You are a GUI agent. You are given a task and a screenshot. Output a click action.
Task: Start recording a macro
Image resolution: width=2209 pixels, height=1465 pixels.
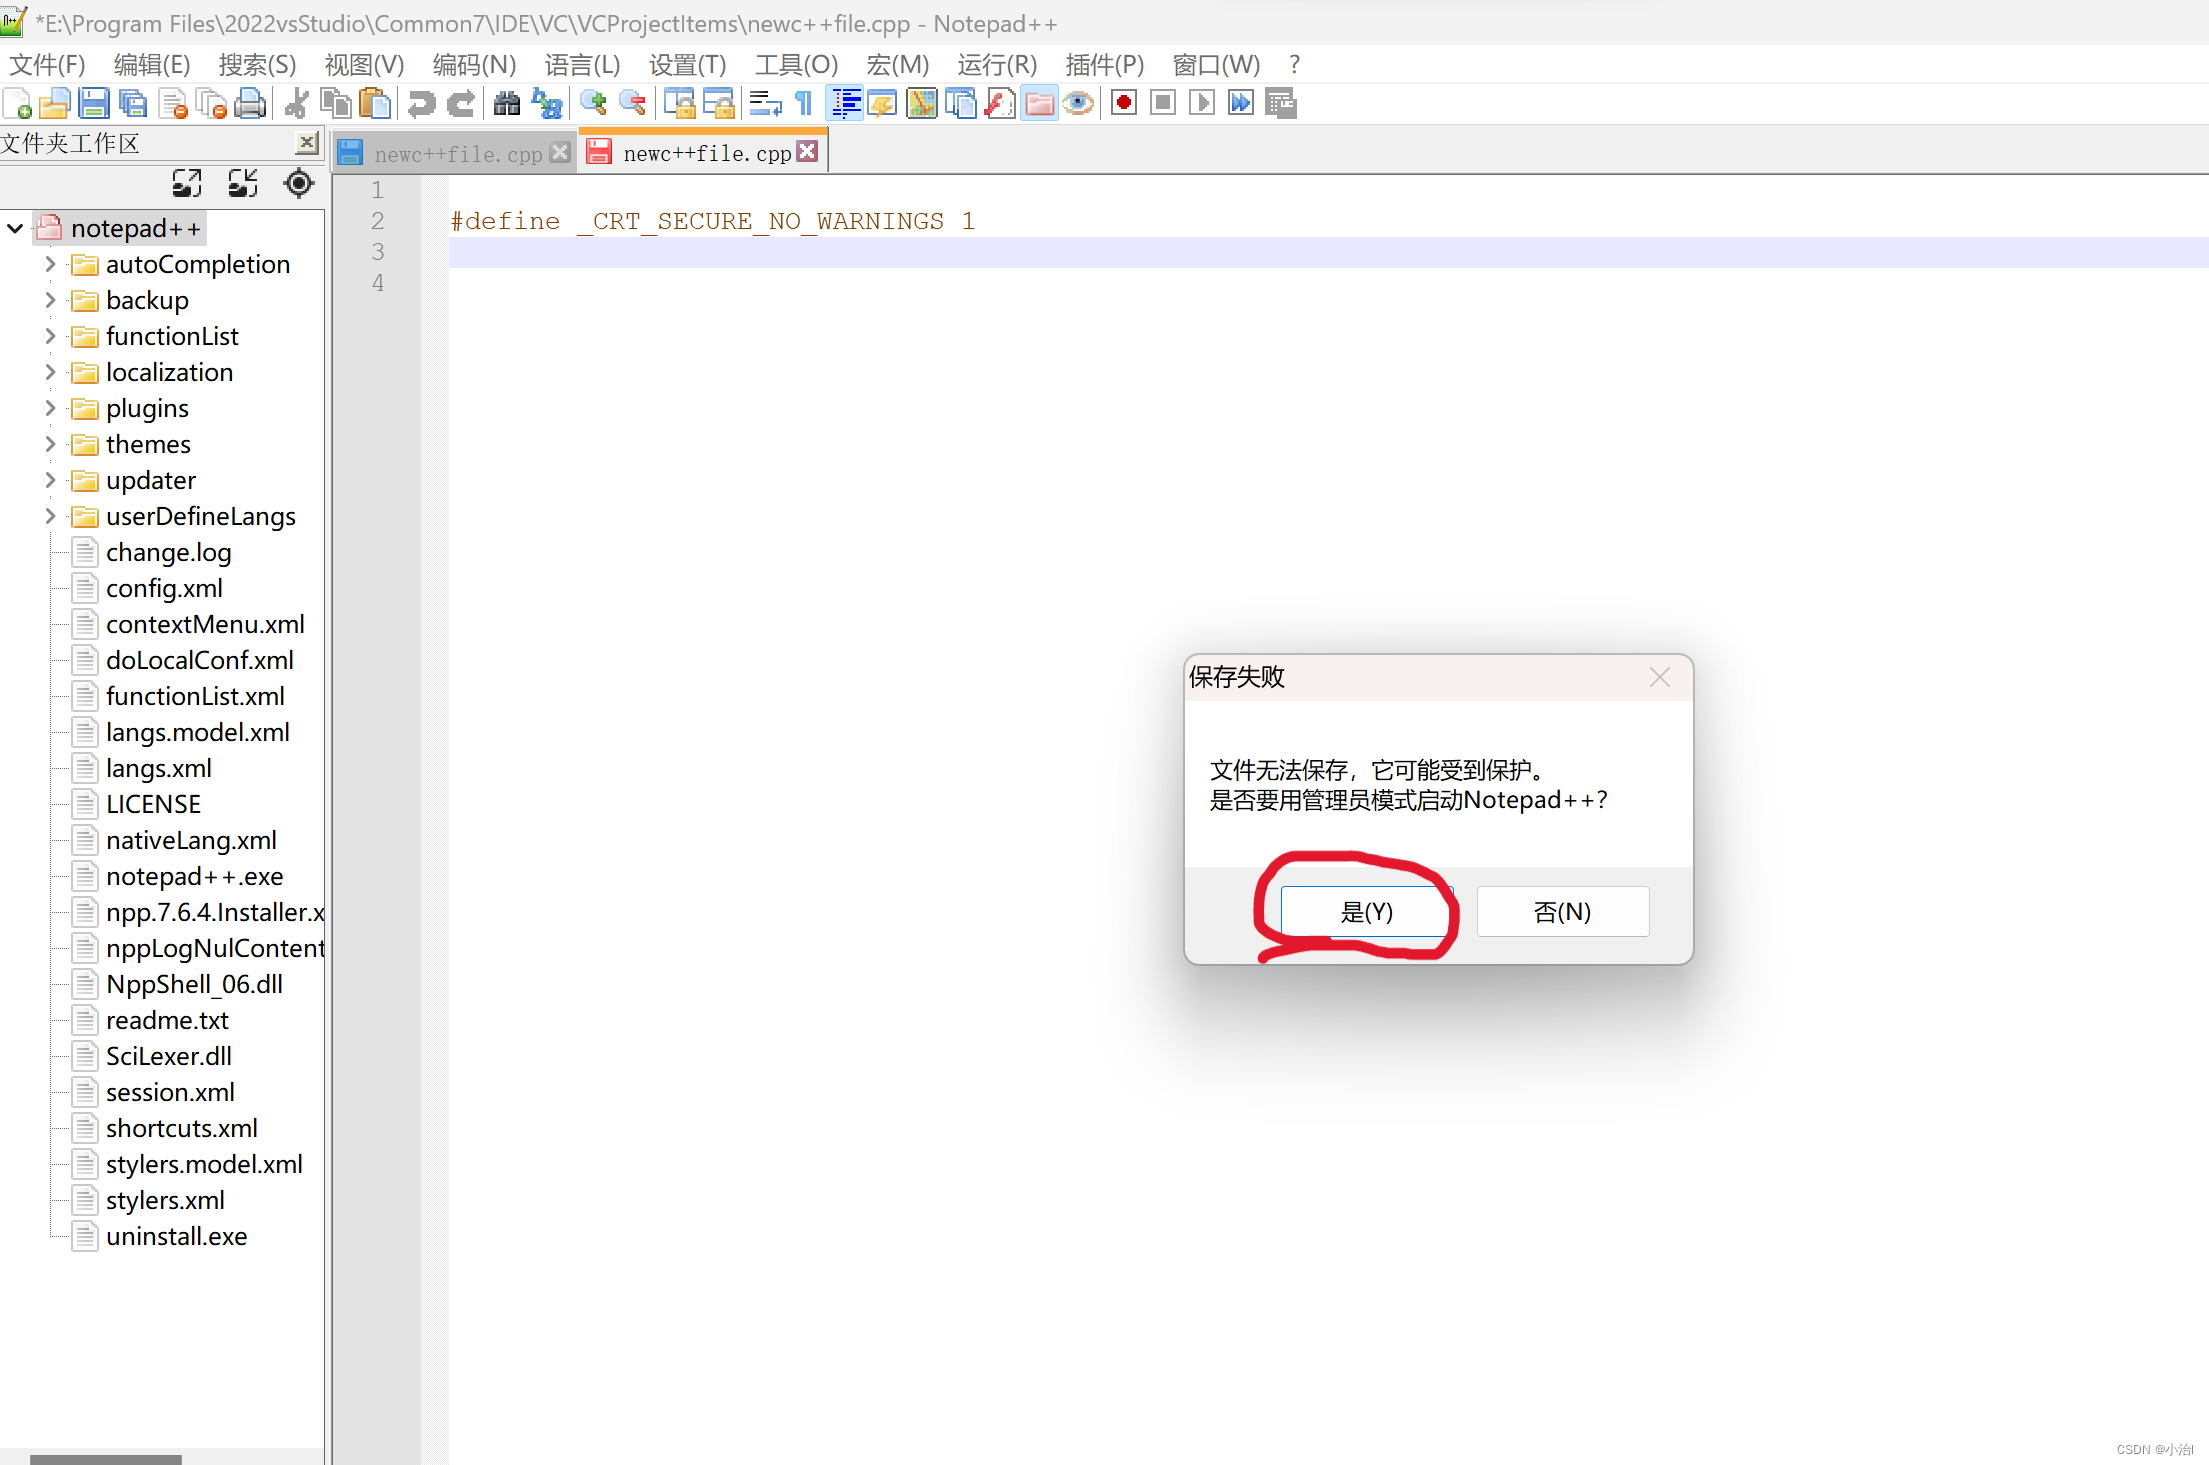[1123, 103]
